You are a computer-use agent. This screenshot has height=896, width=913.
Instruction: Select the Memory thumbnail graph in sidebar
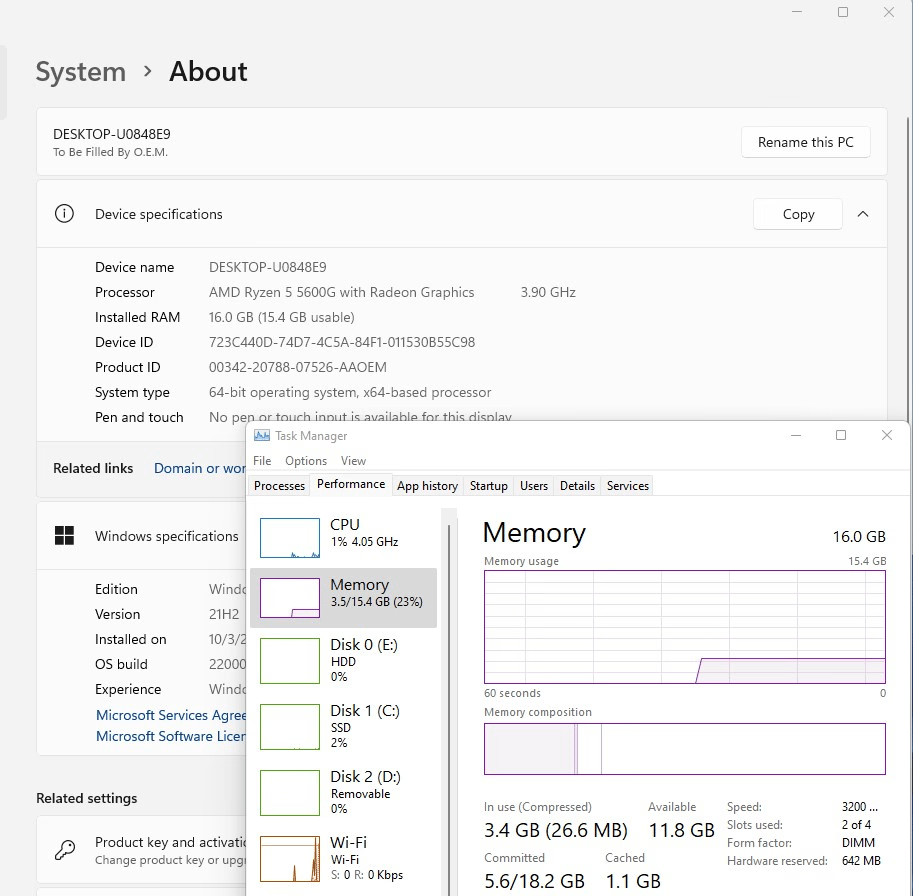point(289,598)
